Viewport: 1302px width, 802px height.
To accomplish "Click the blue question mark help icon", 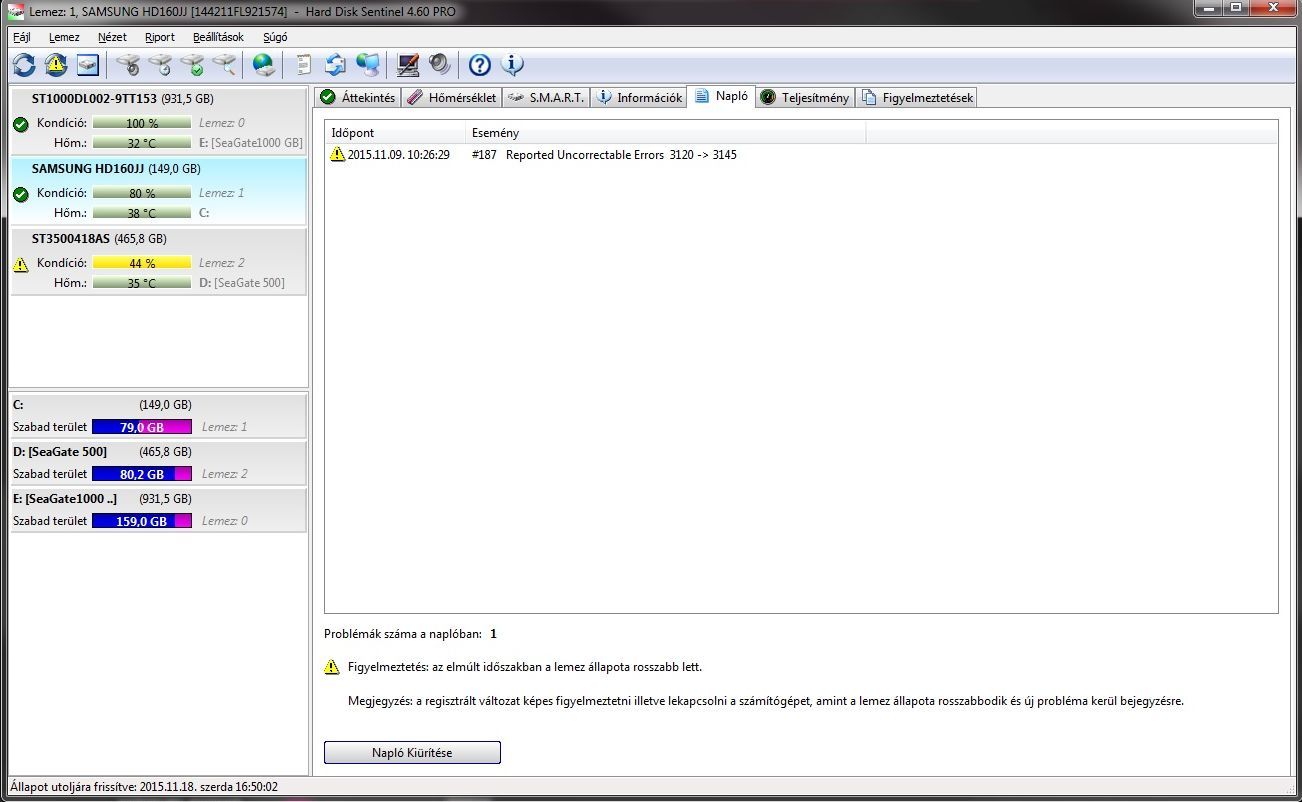I will (480, 65).
